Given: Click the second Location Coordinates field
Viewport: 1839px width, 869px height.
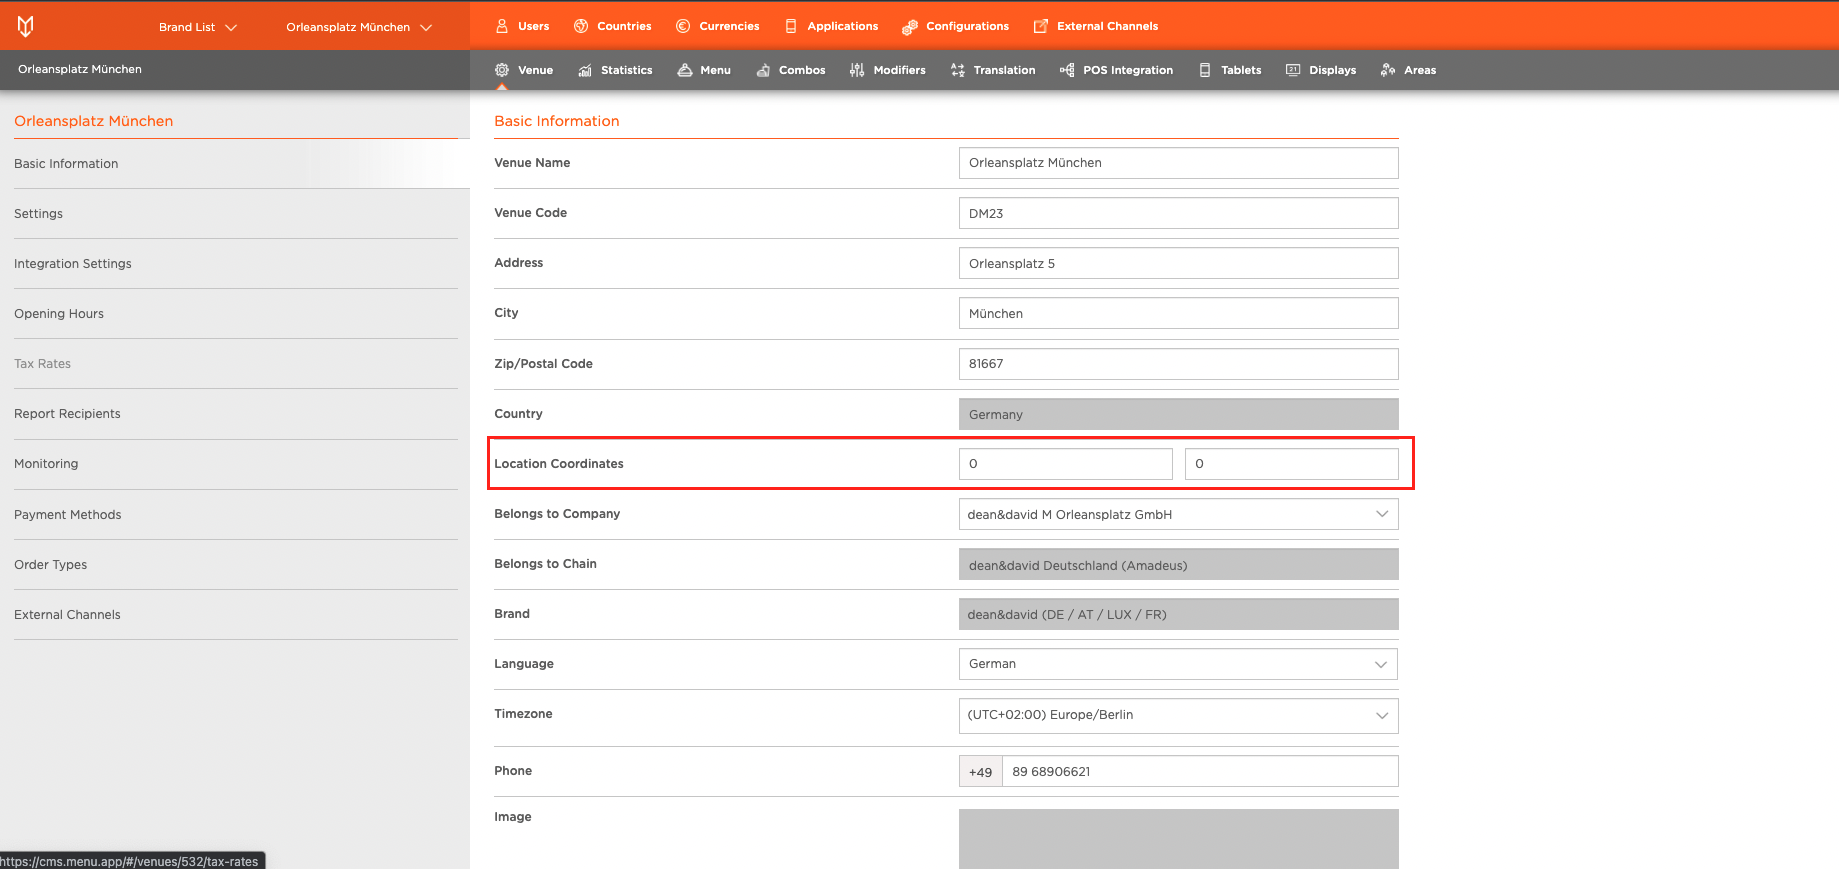Looking at the screenshot, I should [1292, 464].
